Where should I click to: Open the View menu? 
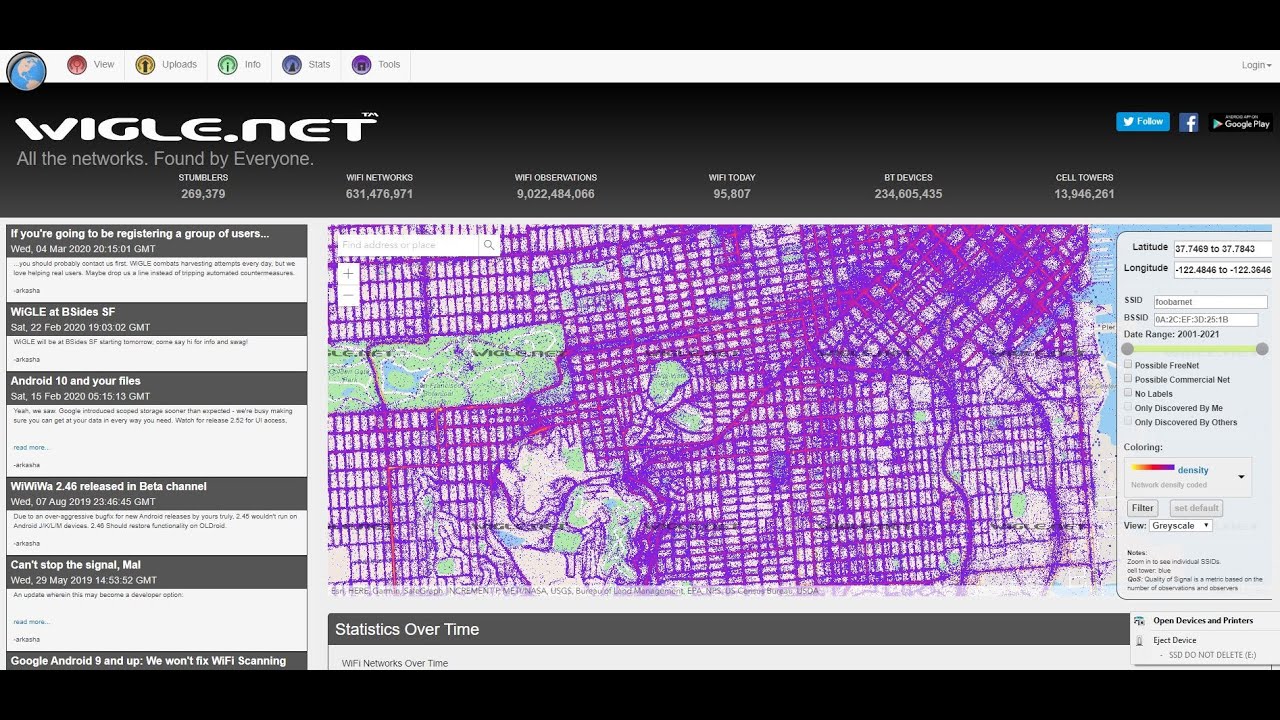(x=91, y=65)
